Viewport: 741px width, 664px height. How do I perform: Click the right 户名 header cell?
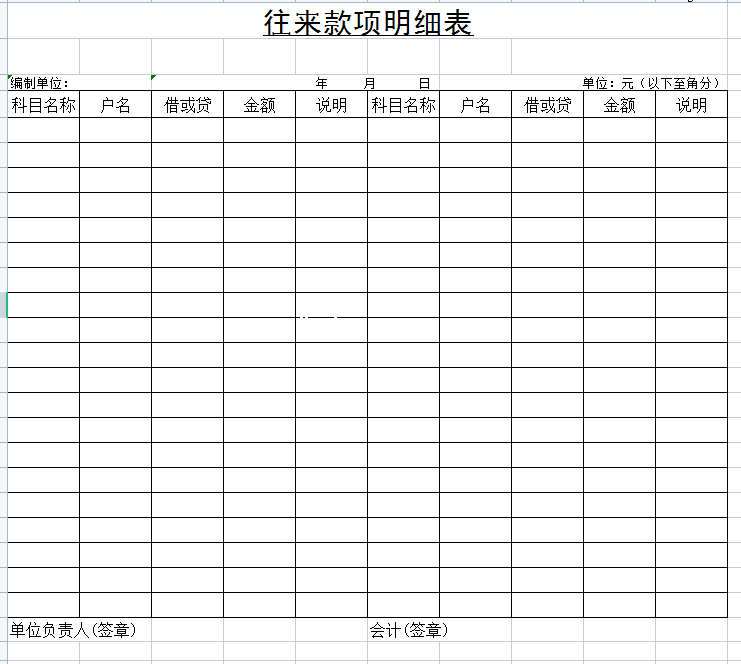[x=475, y=105]
